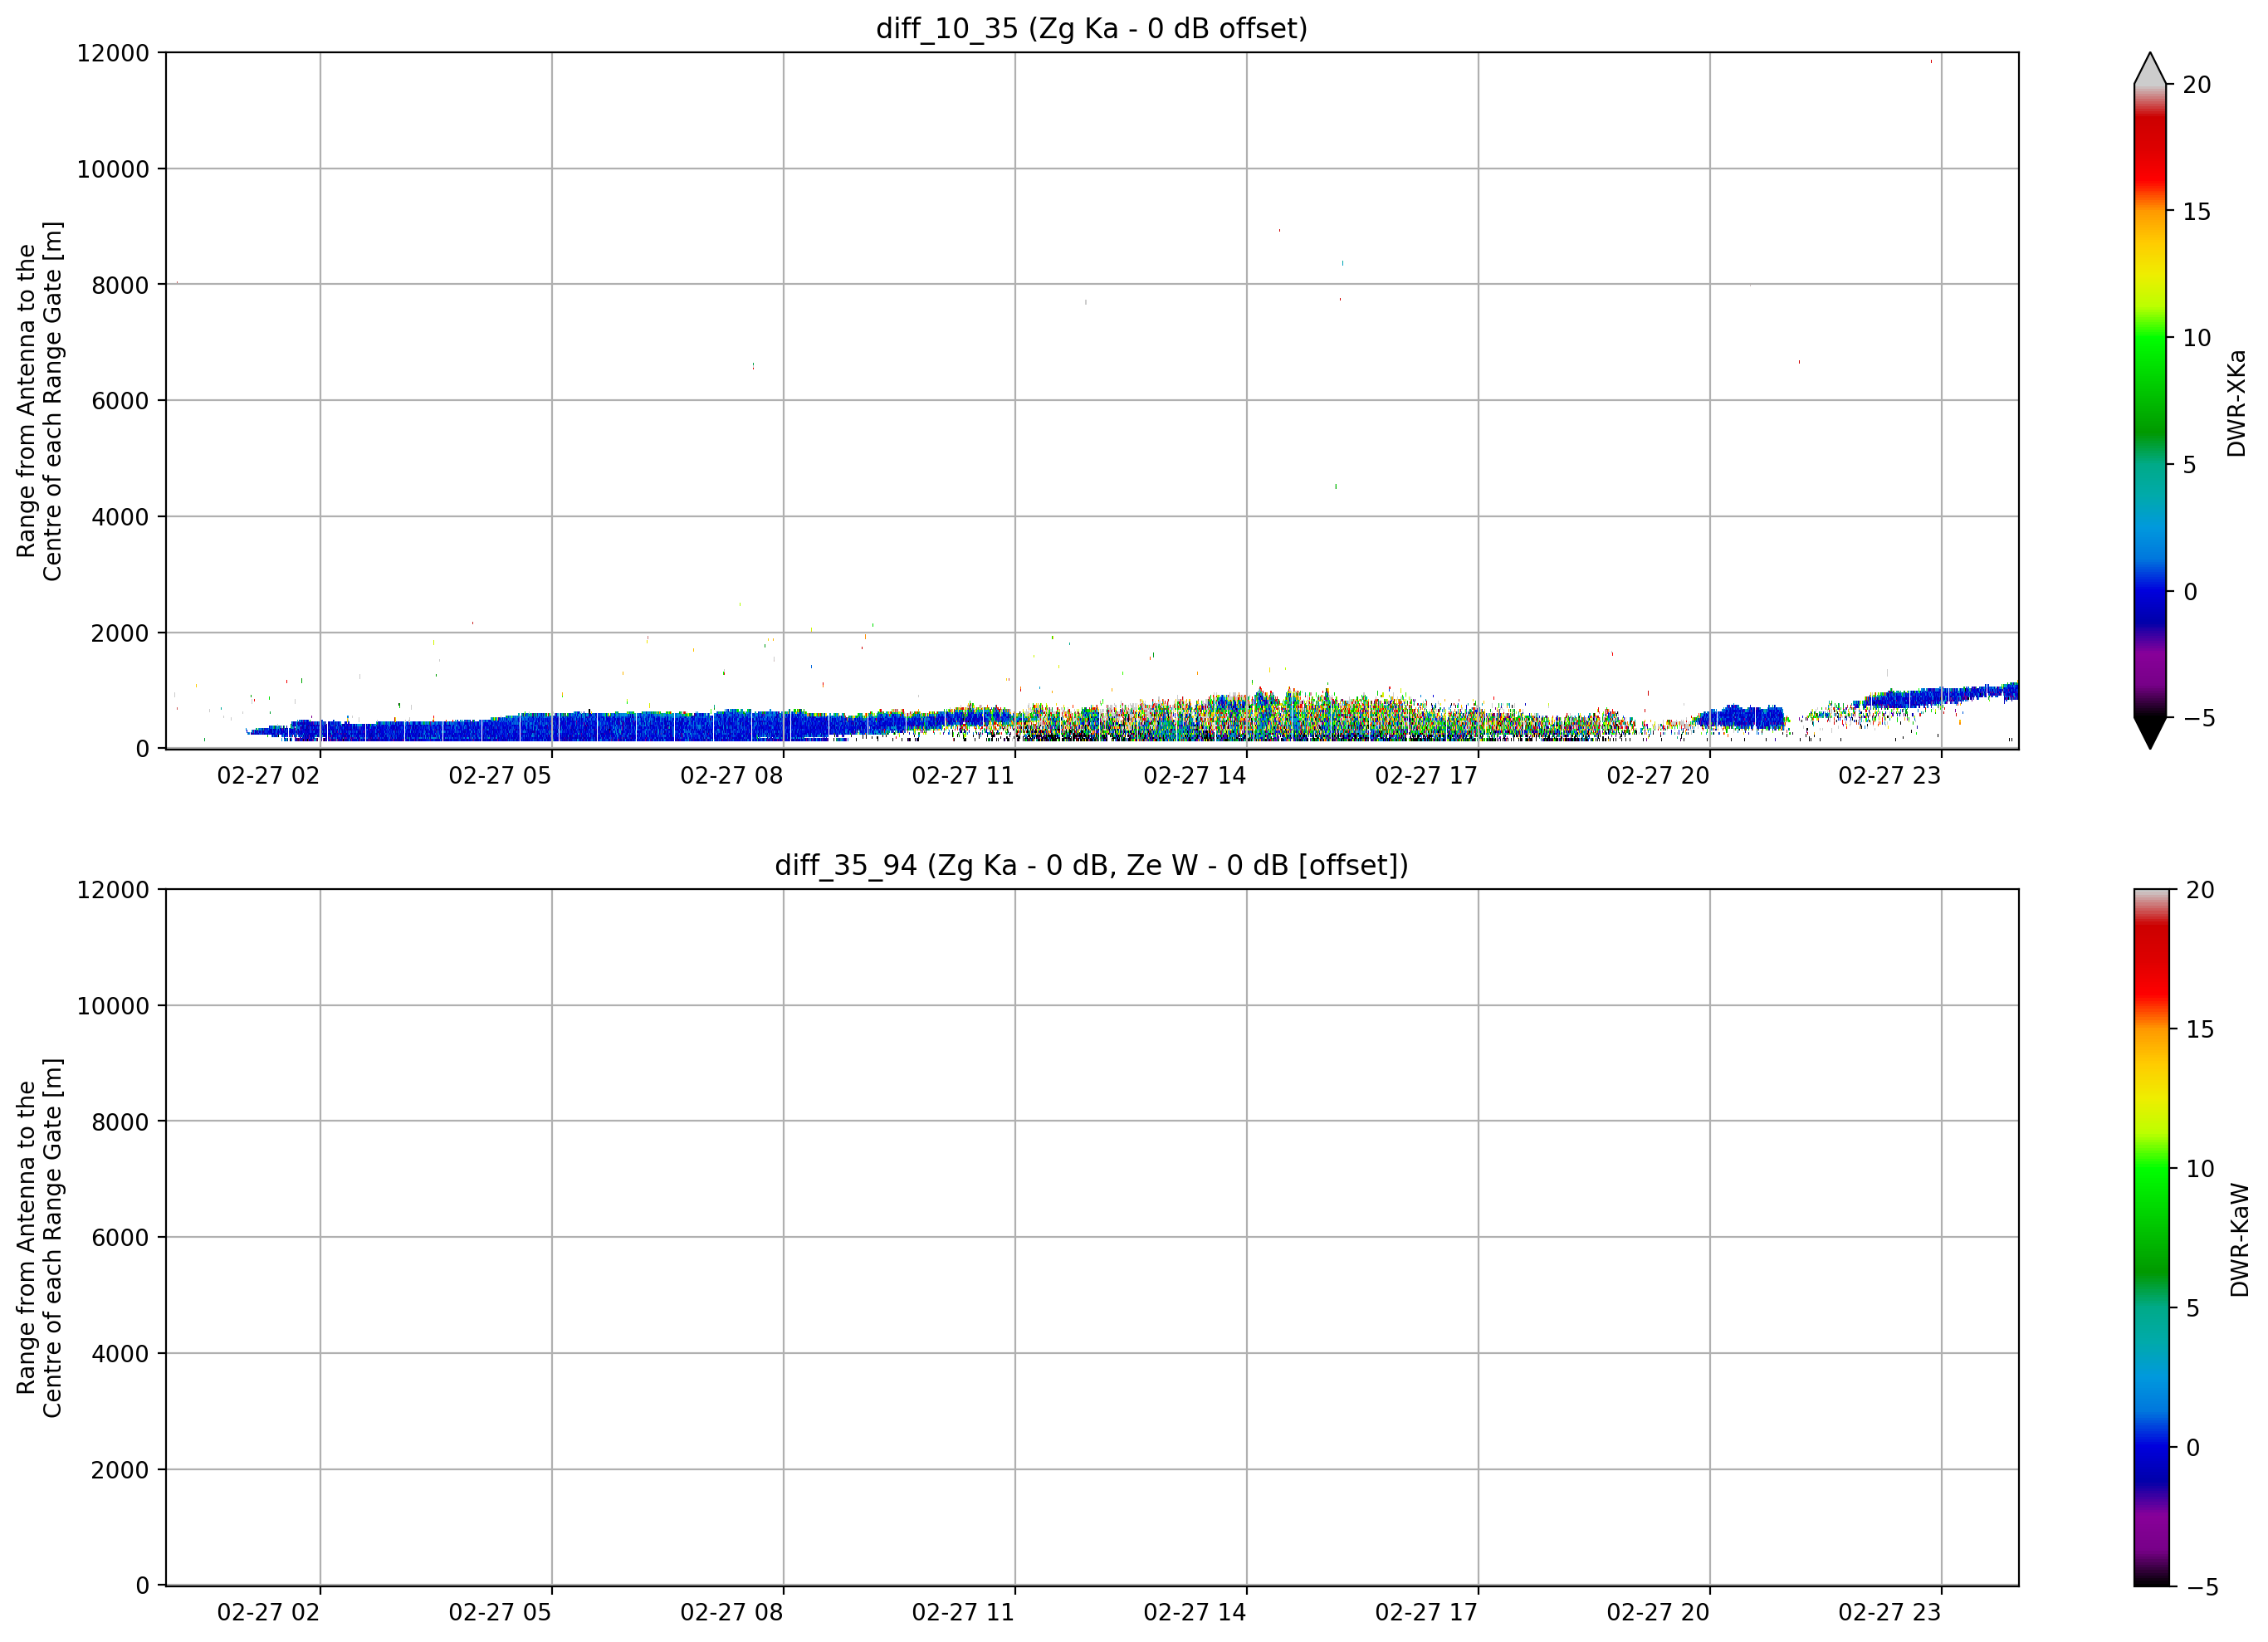Viewport: 2268px width, 1642px height.
Task: Click the "15" tick on the DWR-KaW colorbar
Action: 2200,1029
